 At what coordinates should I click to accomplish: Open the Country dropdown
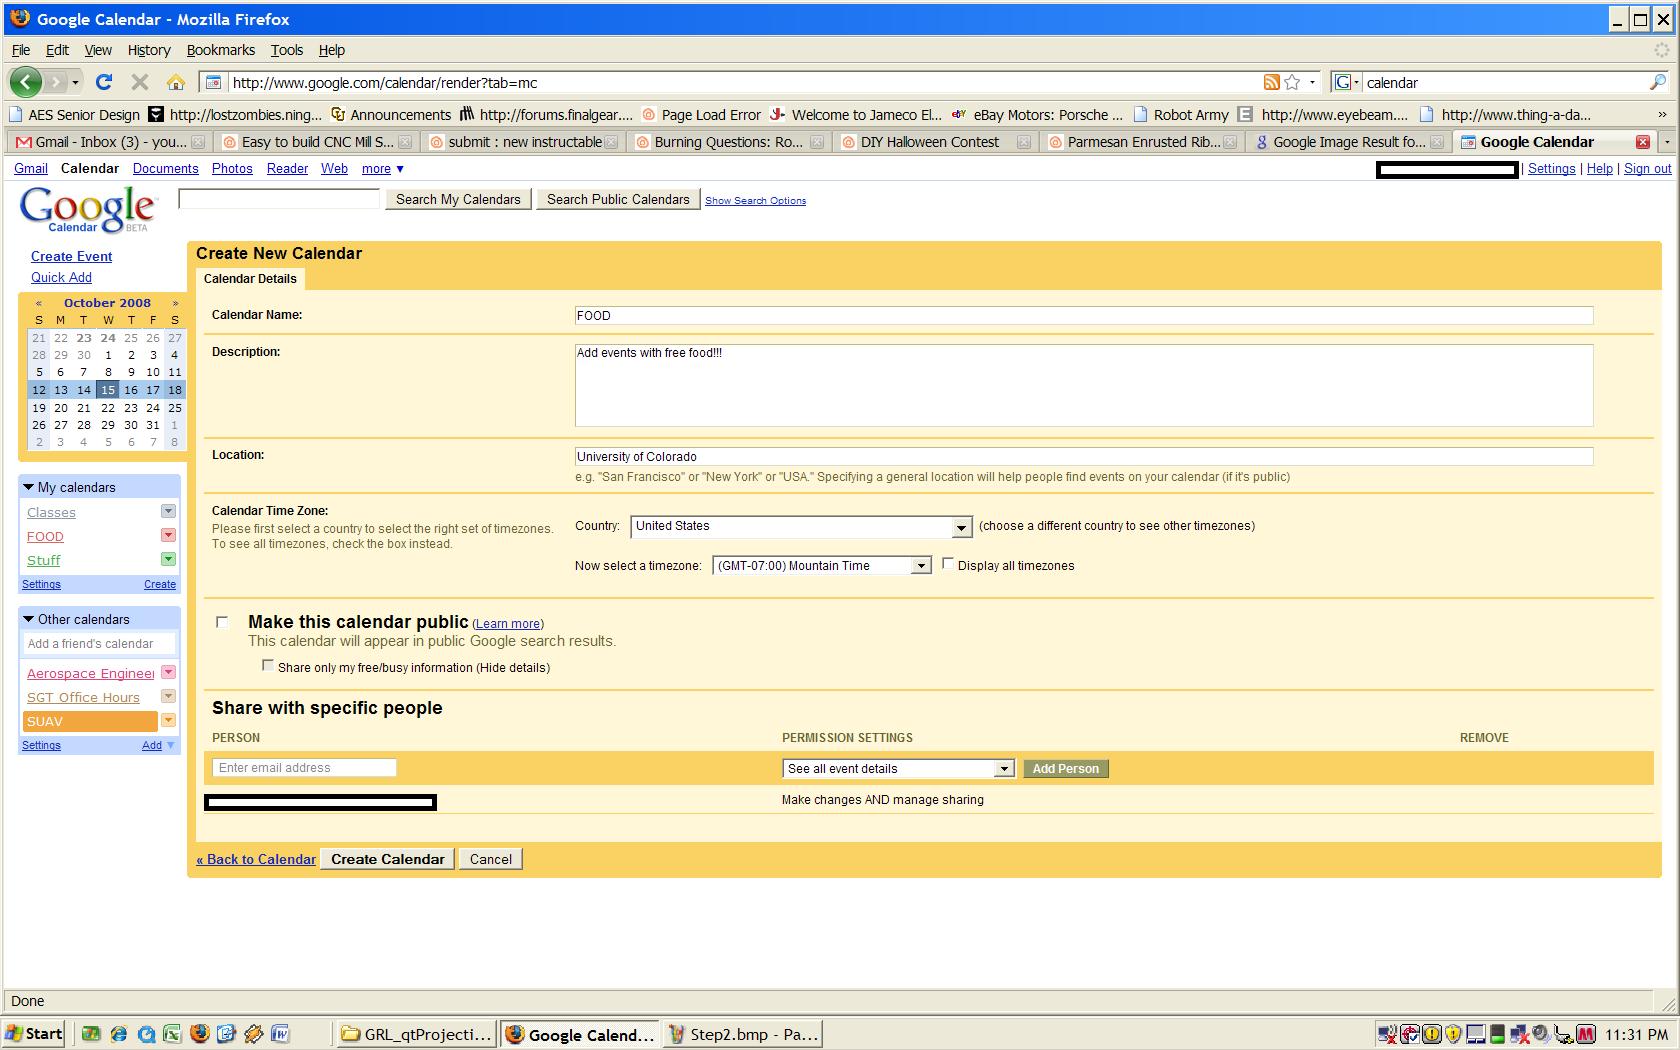coord(801,526)
